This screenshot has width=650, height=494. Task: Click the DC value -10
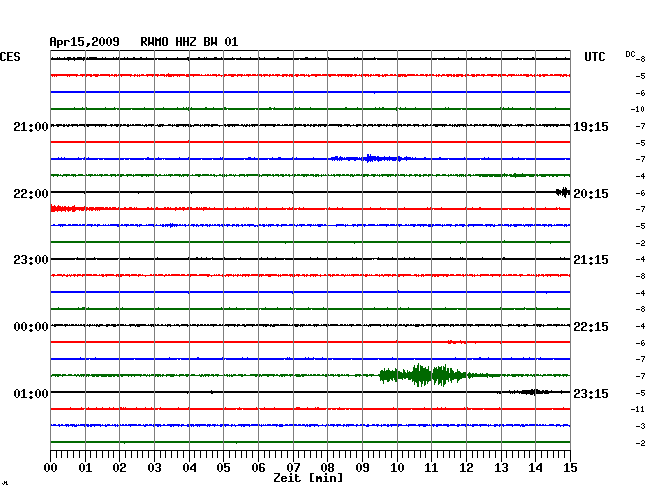pos(638,109)
